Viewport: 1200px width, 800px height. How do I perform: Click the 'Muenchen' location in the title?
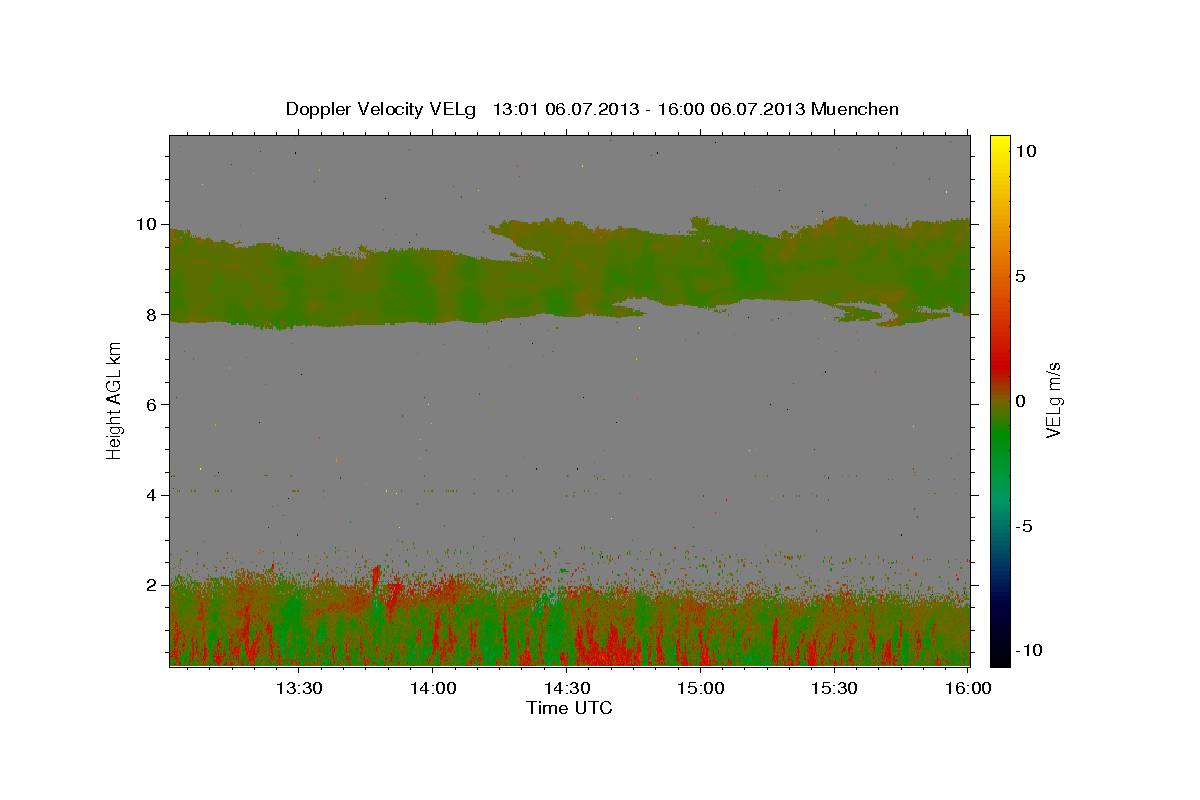point(856,109)
